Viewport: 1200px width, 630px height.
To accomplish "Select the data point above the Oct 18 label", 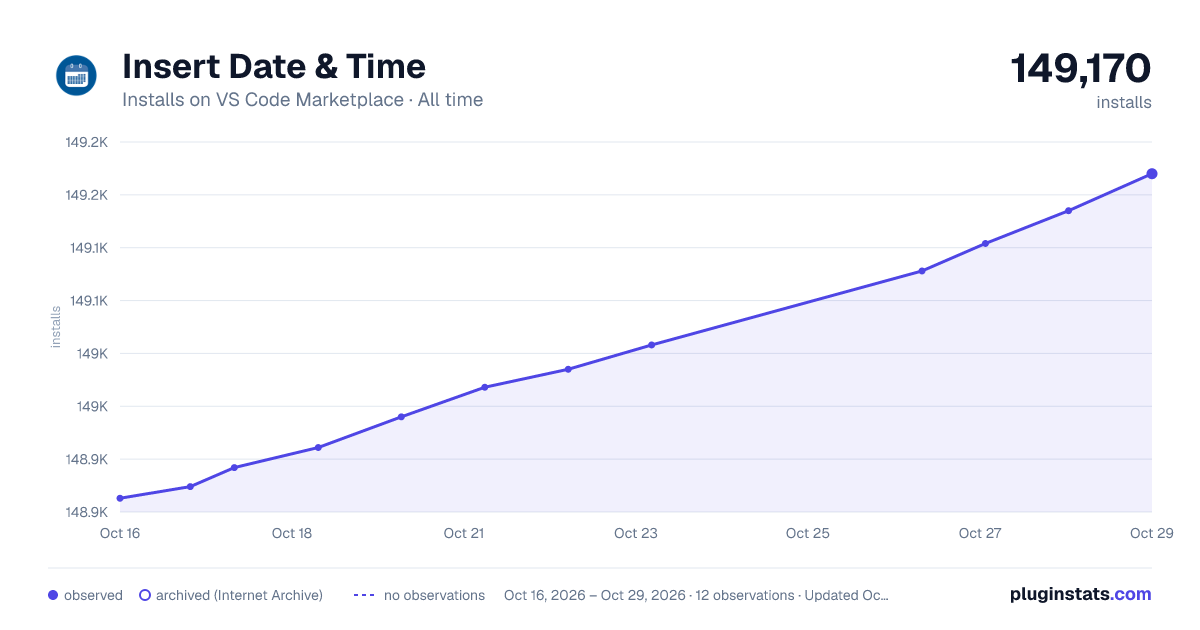I will click(x=318, y=447).
